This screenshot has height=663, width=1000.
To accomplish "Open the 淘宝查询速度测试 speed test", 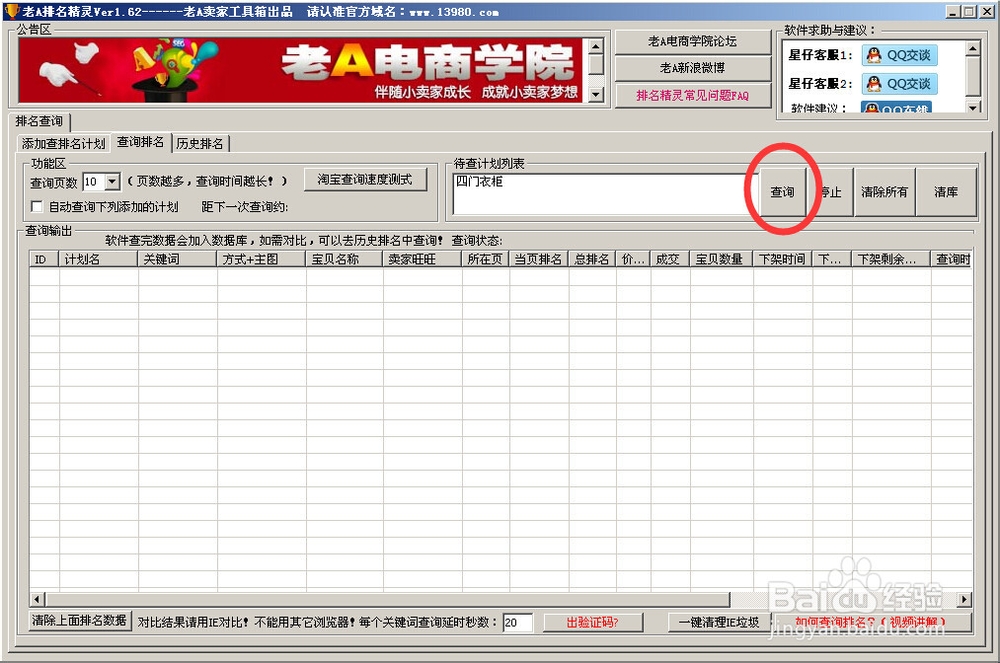I will point(365,180).
